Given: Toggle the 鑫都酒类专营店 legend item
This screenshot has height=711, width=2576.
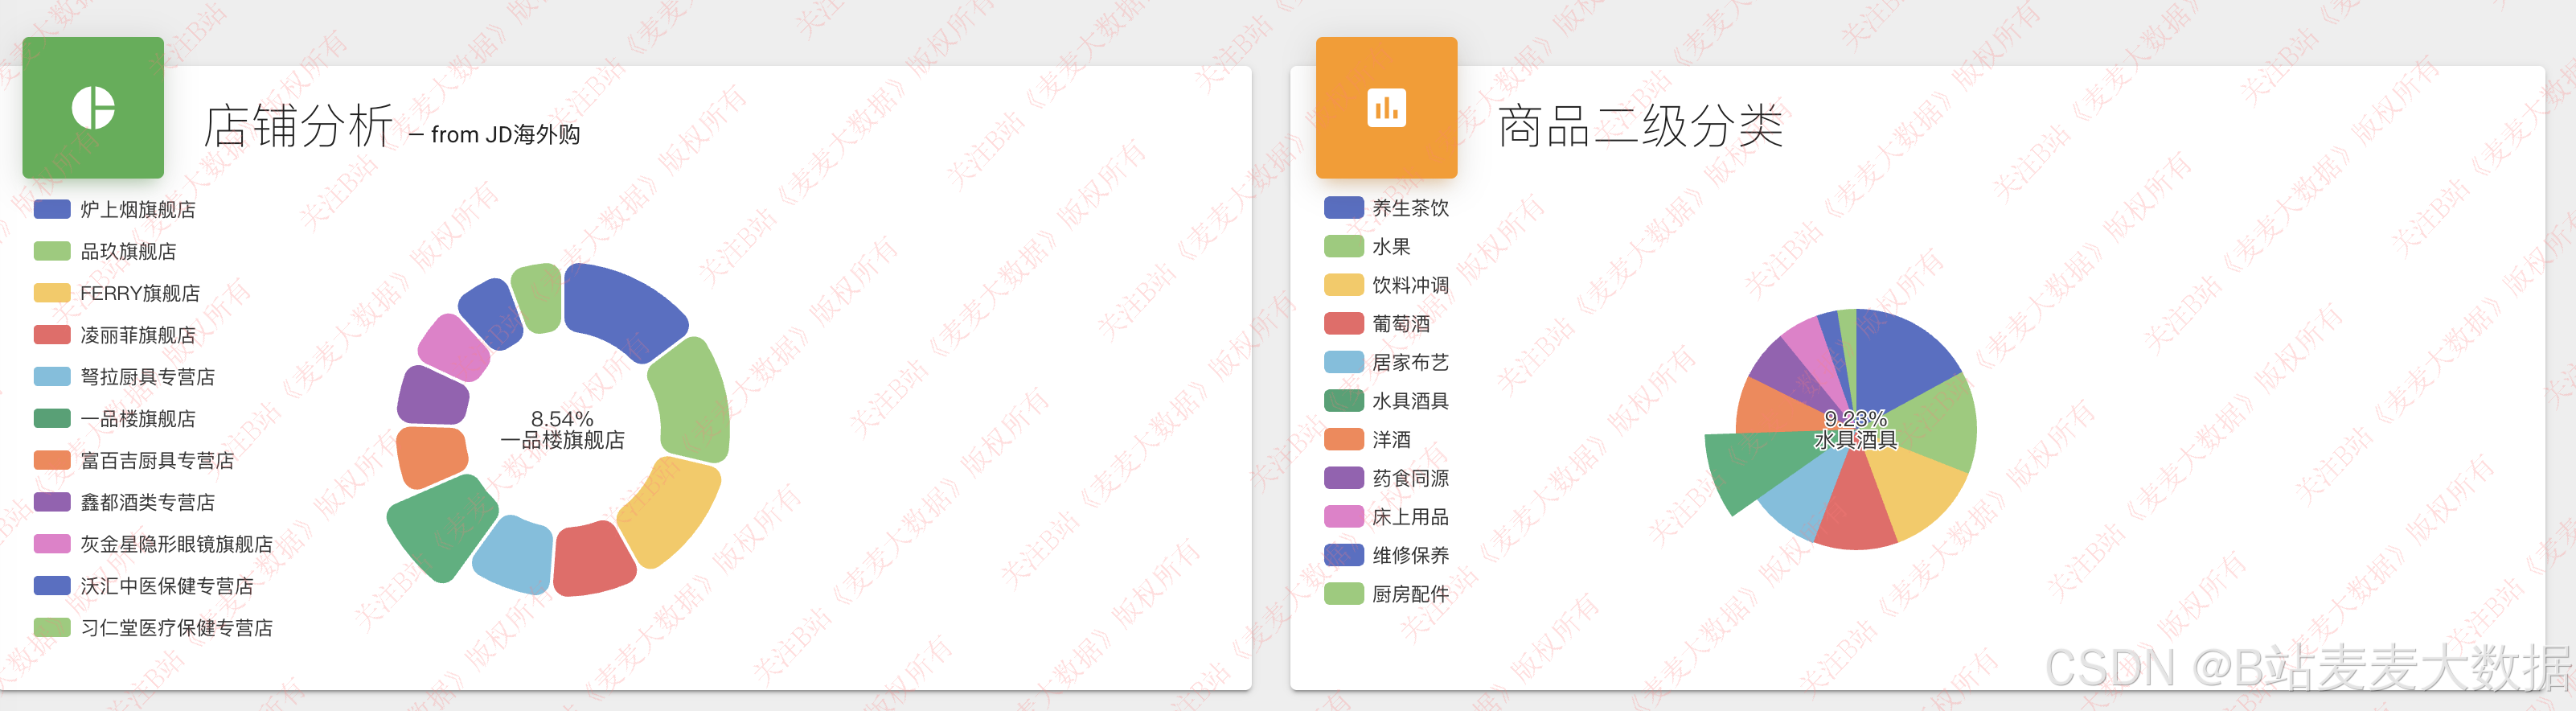Looking at the screenshot, I should tap(124, 502).
